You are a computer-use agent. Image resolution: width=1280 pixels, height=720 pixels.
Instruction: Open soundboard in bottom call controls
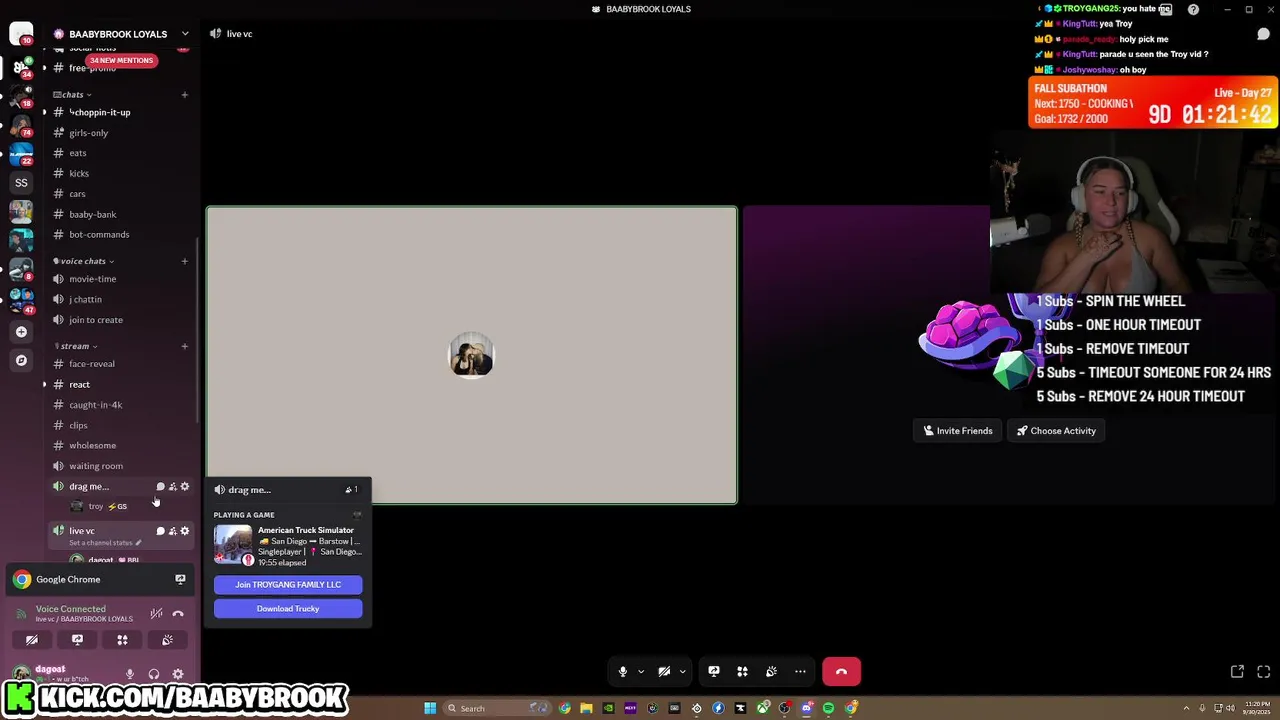tap(771, 672)
